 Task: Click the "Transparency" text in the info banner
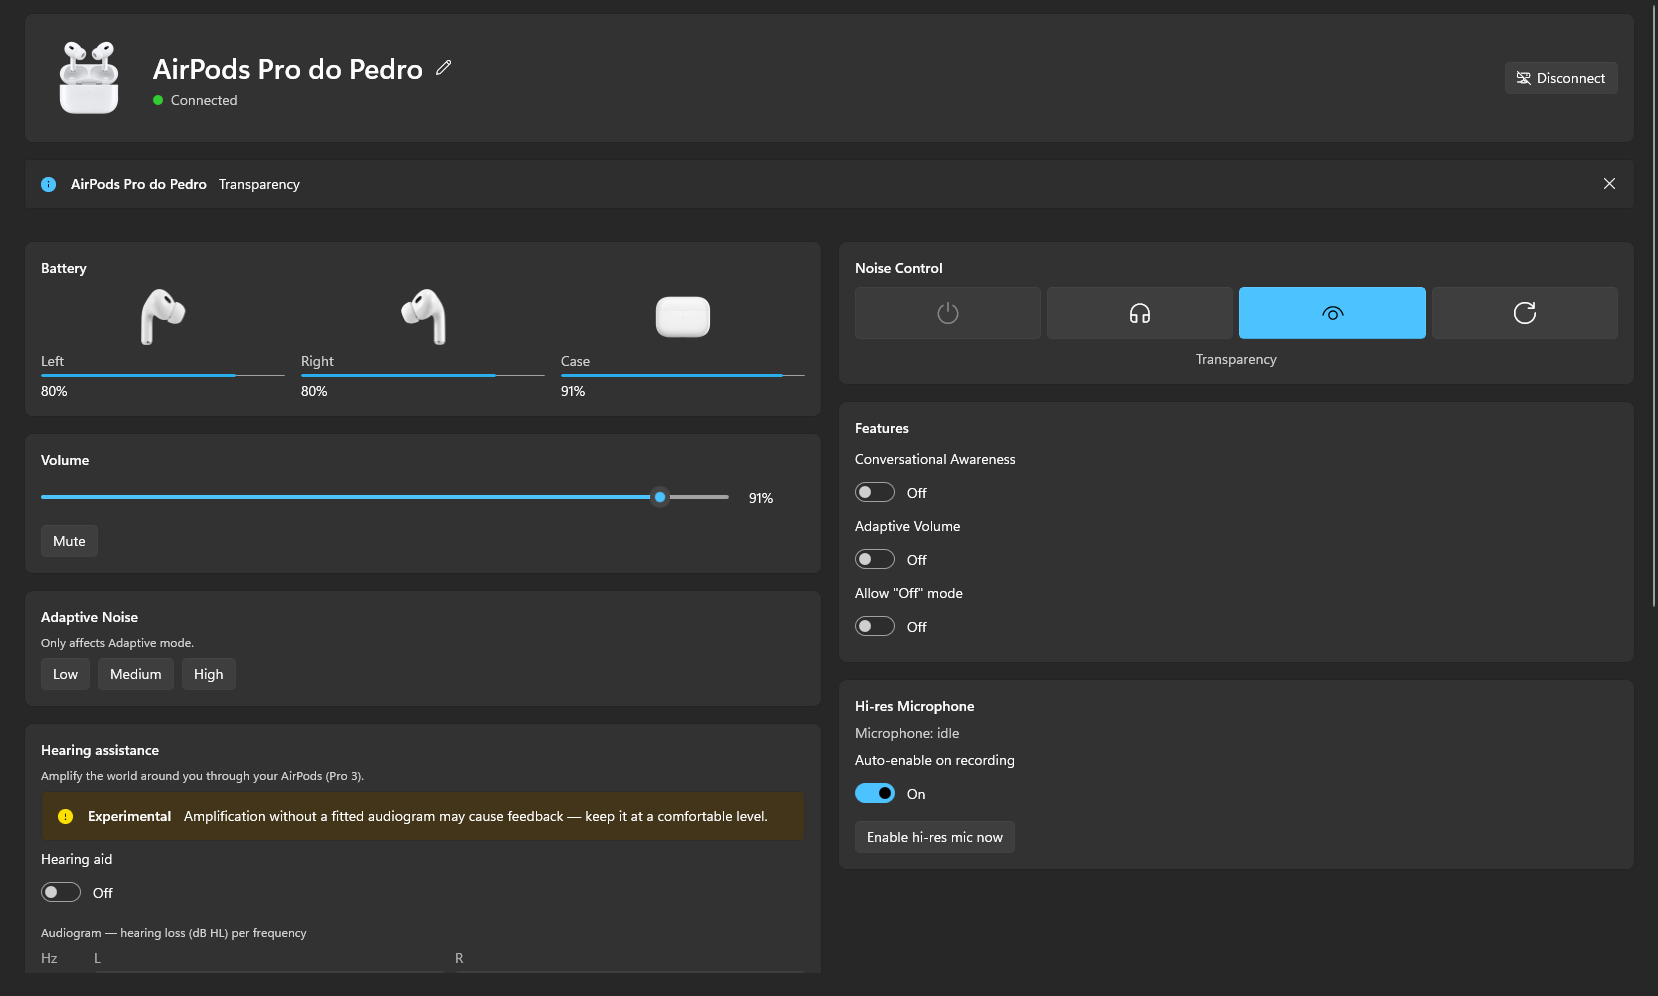259,184
